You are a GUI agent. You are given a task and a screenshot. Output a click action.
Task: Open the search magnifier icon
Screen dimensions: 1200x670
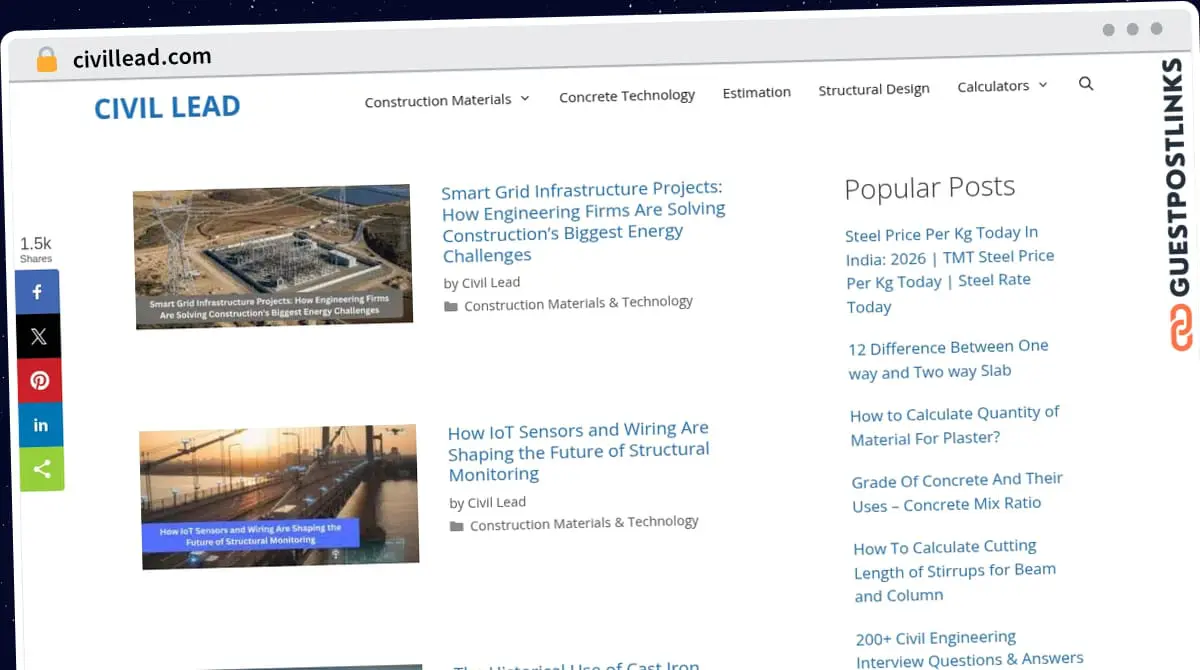click(1086, 84)
